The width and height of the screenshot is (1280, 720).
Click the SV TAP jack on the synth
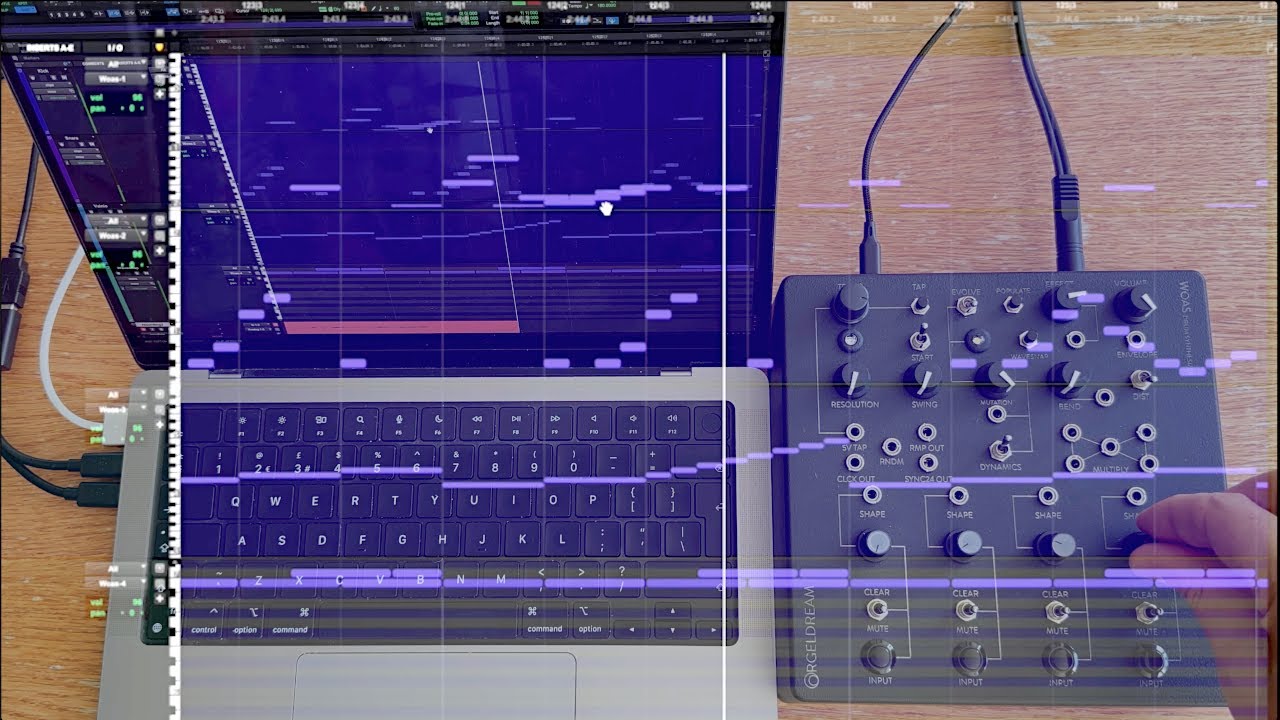coord(855,433)
